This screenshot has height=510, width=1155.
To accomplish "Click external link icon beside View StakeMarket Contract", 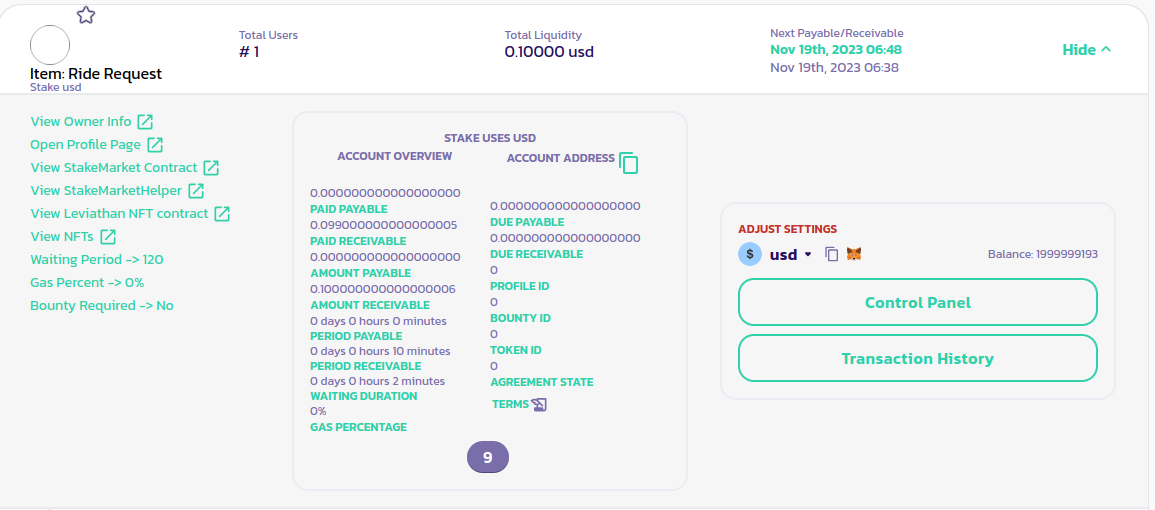I will tap(211, 168).
